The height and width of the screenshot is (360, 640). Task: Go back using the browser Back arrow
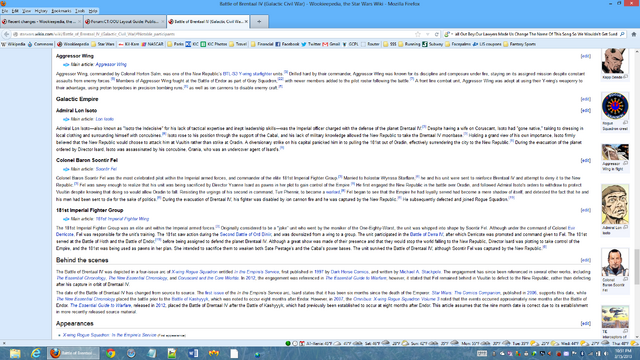pyautogui.click(x=6, y=34)
